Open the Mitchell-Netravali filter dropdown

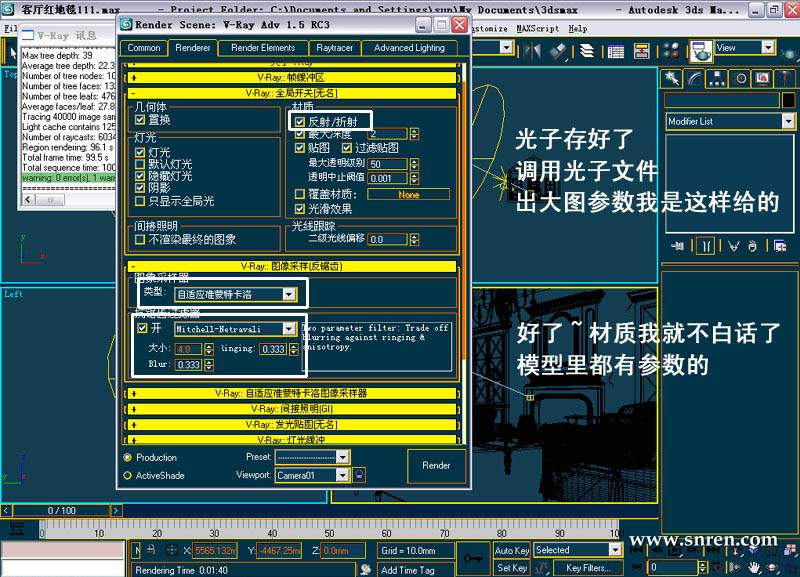(289, 329)
